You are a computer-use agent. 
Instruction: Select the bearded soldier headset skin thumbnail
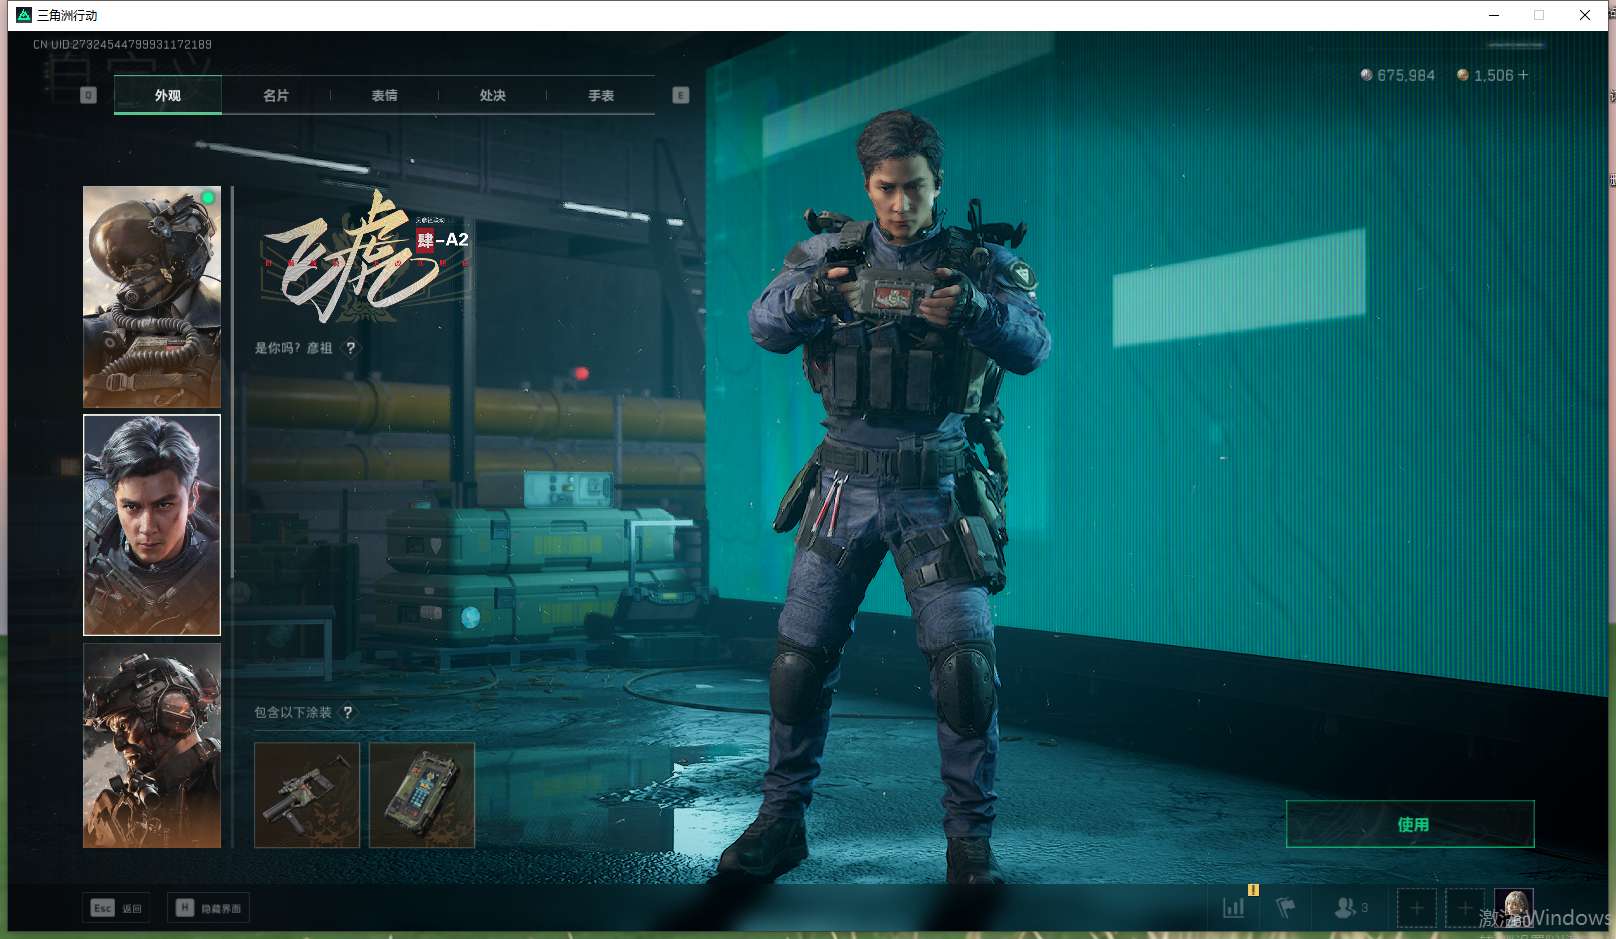click(x=152, y=746)
